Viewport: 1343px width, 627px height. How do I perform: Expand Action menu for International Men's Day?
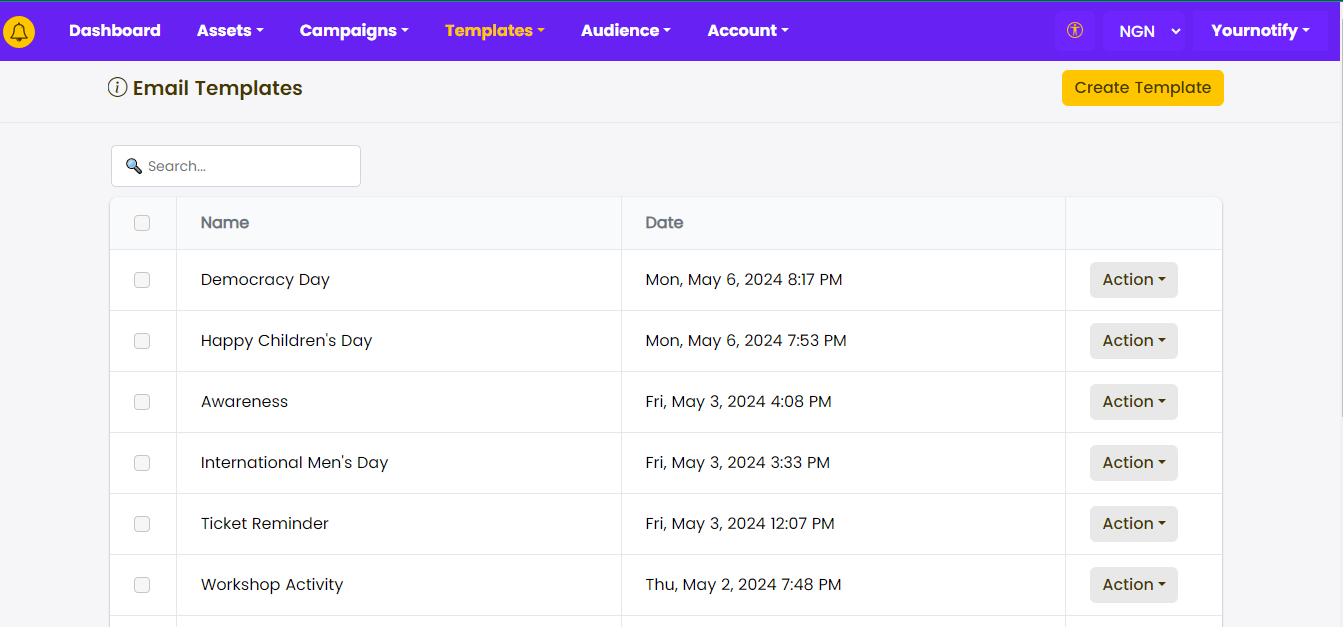(1133, 463)
